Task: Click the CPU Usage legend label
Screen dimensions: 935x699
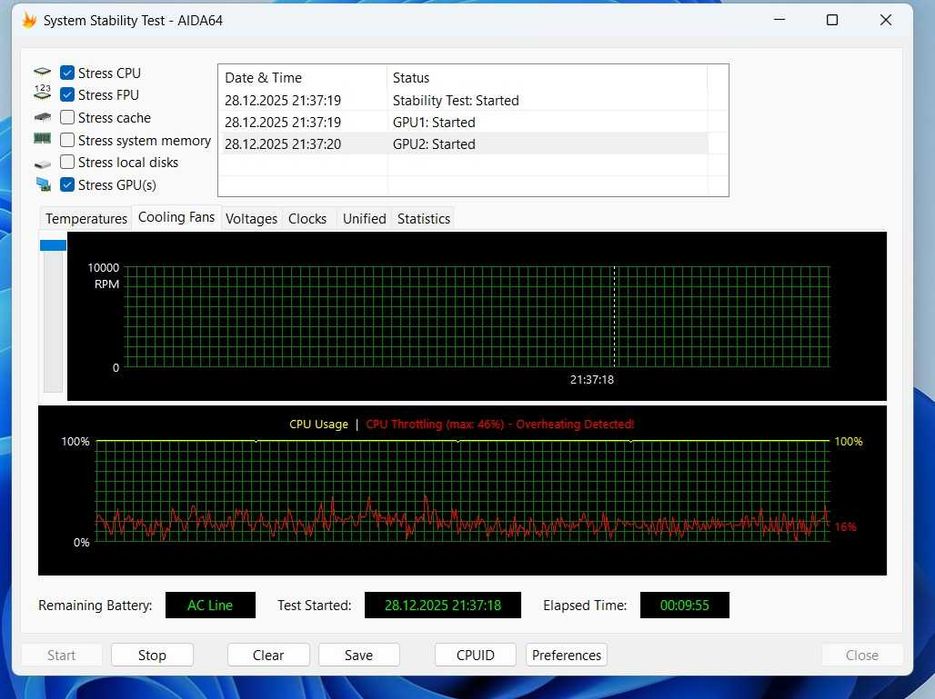Action: click(x=318, y=424)
